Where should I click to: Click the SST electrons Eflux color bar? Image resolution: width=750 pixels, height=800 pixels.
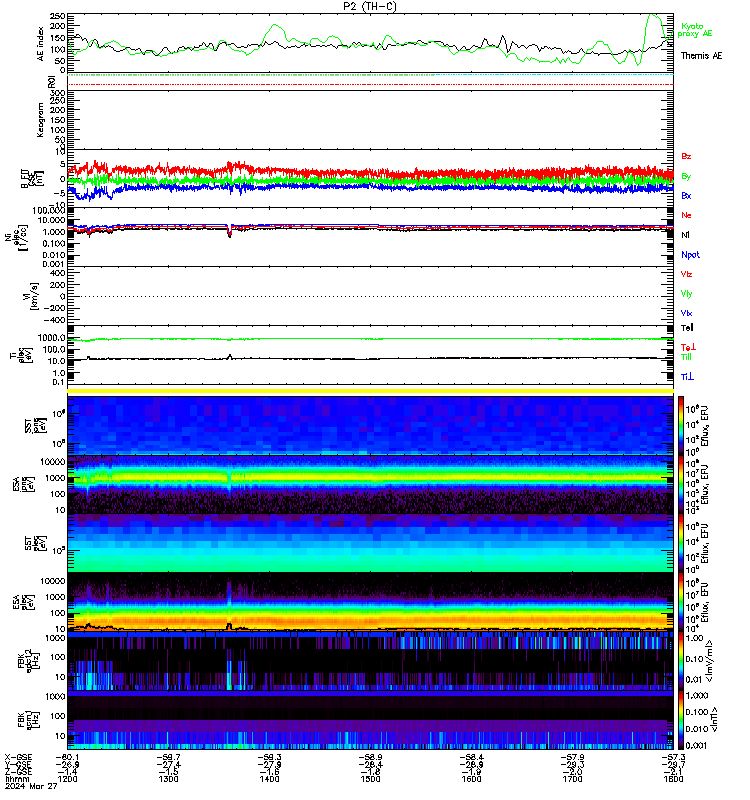681,543
